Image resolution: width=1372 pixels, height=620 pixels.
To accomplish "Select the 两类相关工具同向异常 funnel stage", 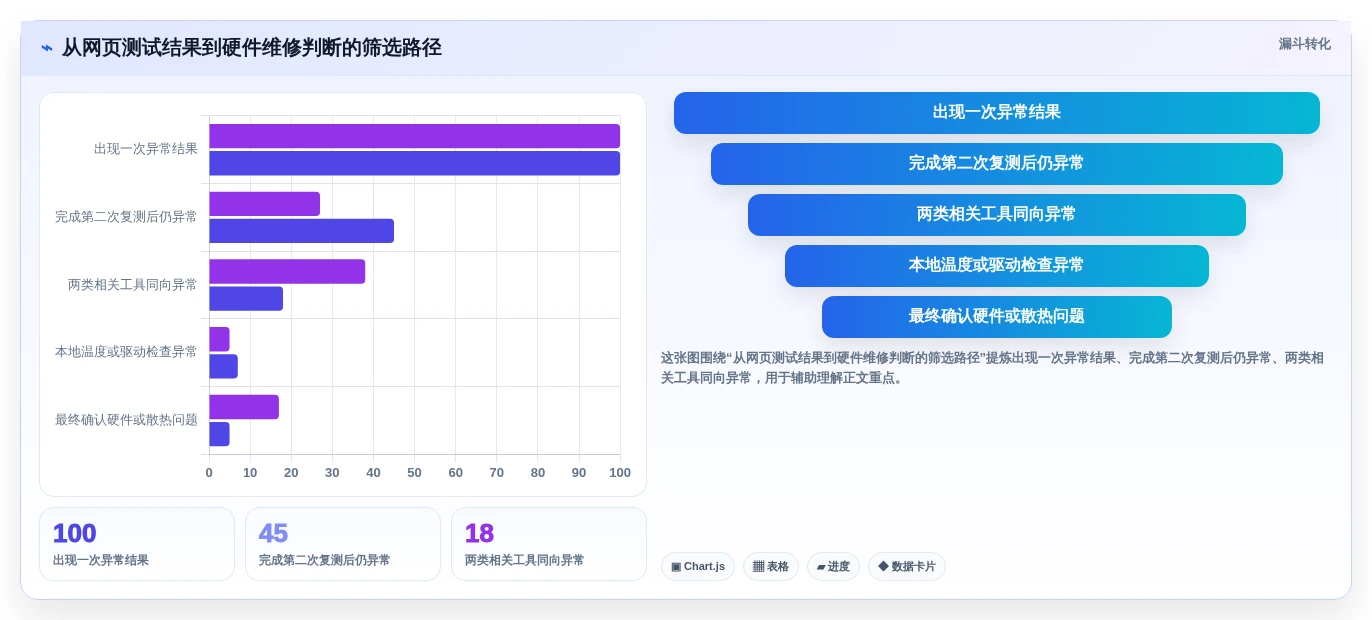I will (x=996, y=215).
